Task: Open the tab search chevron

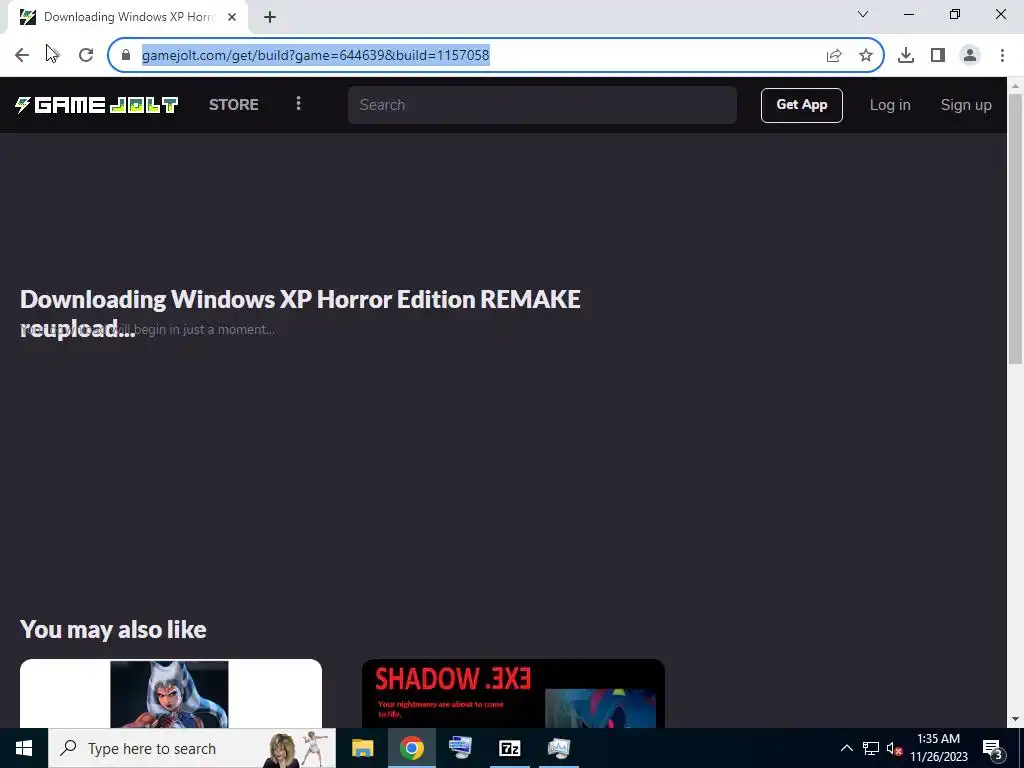Action: tap(863, 14)
